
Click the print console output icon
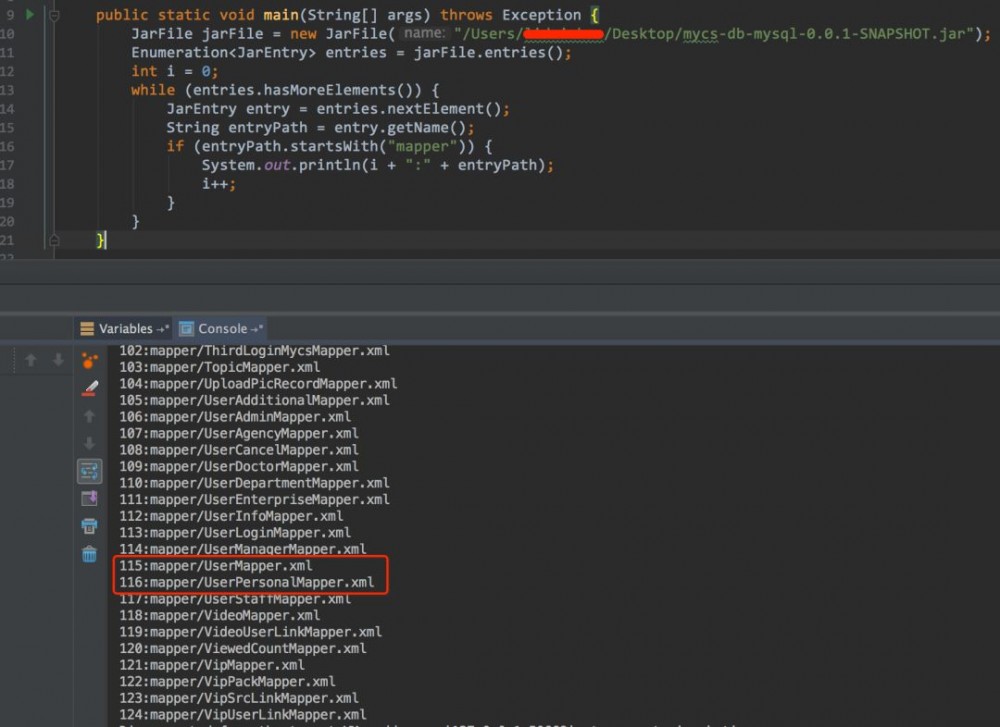tap(89, 526)
